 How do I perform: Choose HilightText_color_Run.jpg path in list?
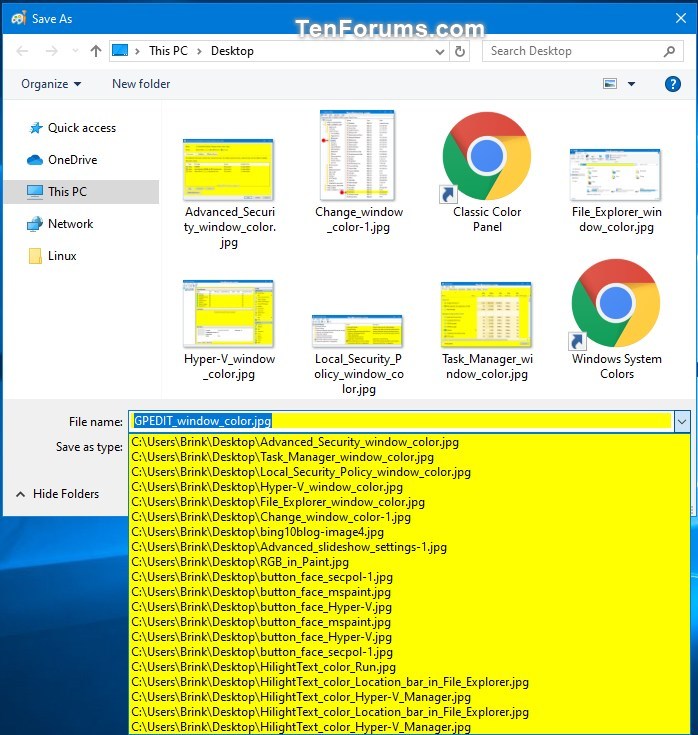coord(409,667)
